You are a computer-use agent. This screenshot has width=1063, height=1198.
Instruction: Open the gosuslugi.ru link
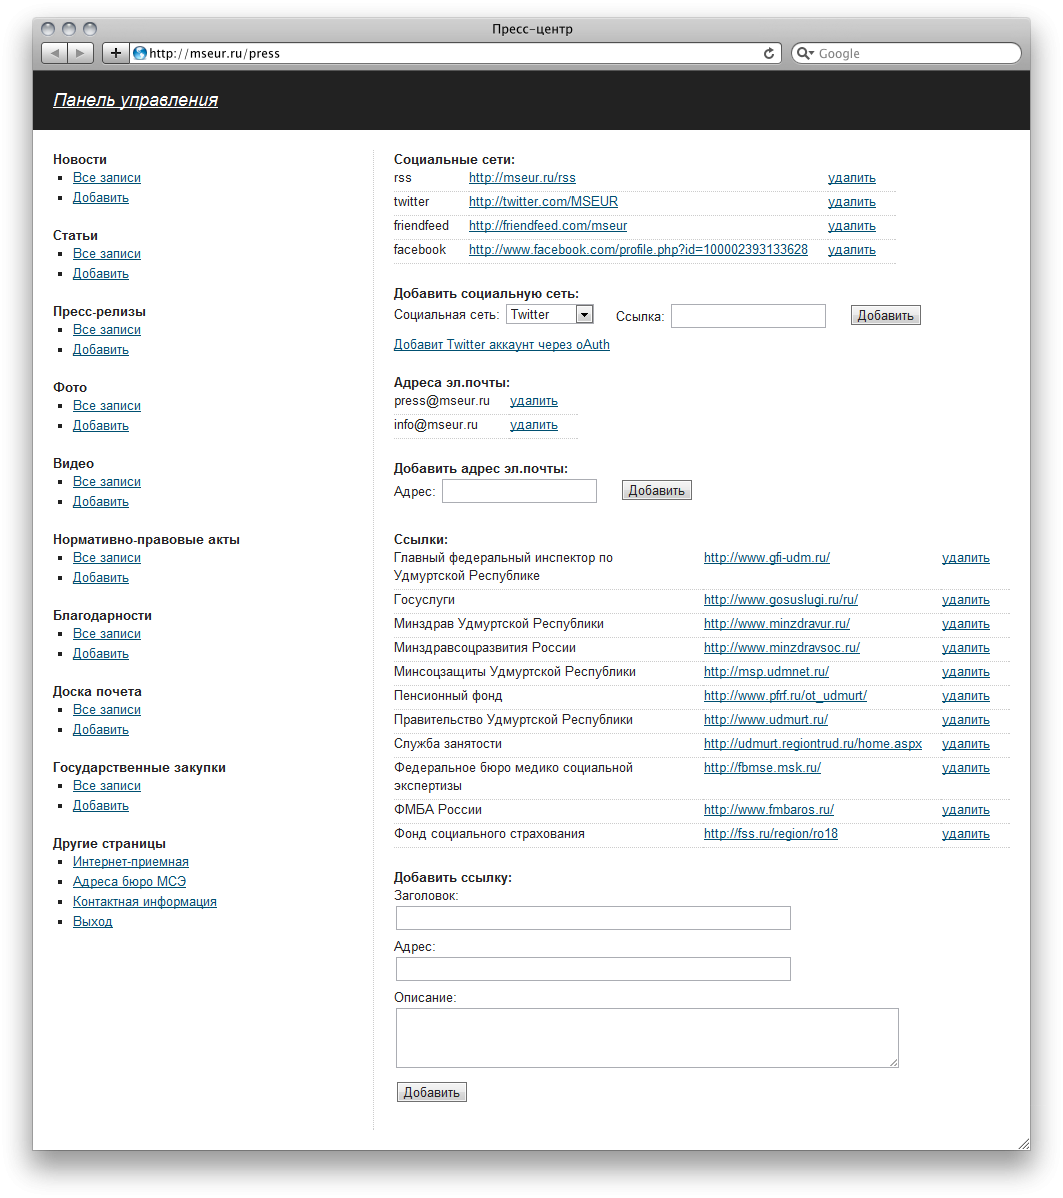(780, 600)
